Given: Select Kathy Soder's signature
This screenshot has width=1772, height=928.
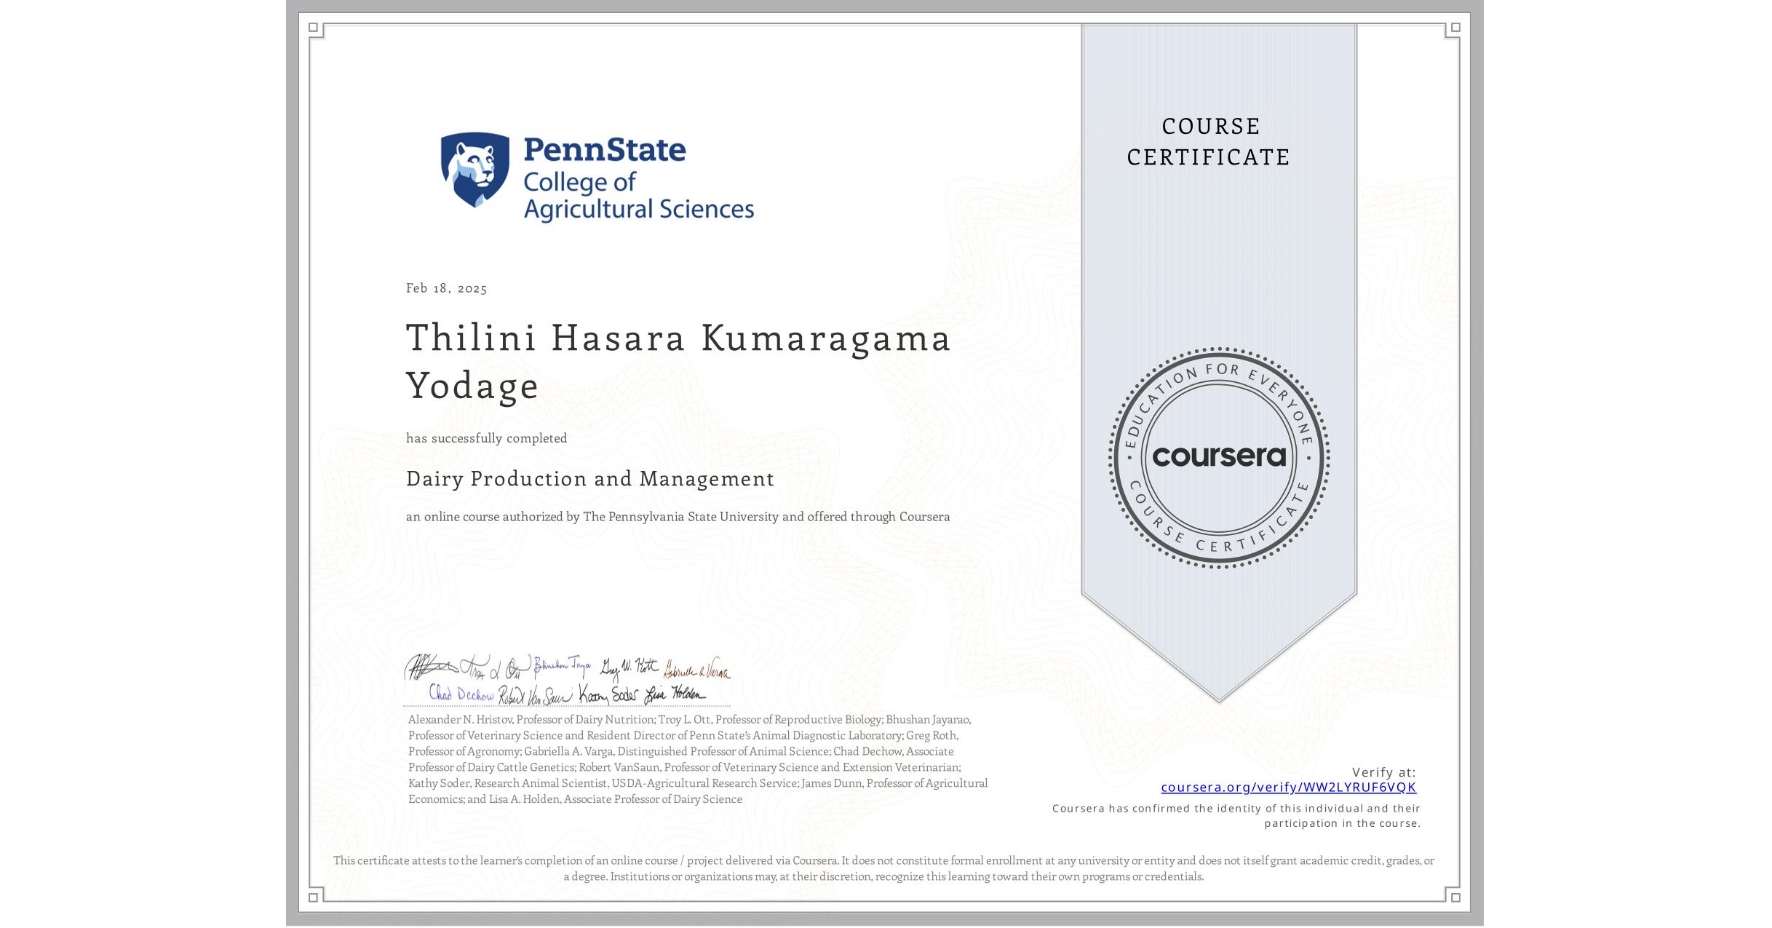Looking at the screenshot, I should (x=610, y=694).
